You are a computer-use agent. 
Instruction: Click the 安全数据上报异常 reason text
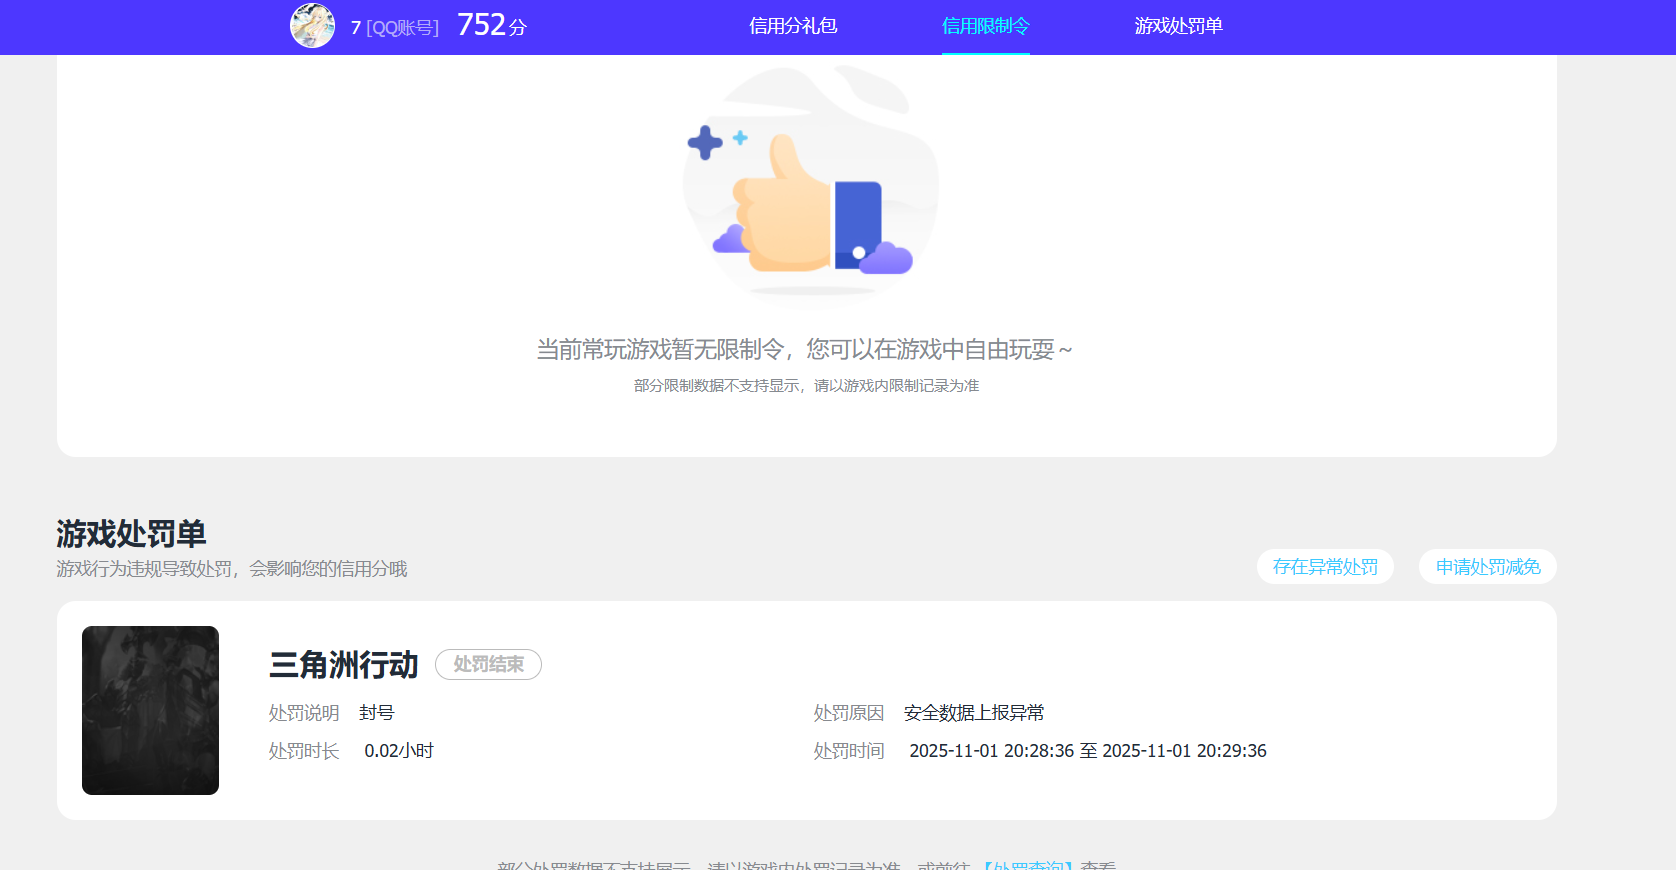click(x=974, y=713)
